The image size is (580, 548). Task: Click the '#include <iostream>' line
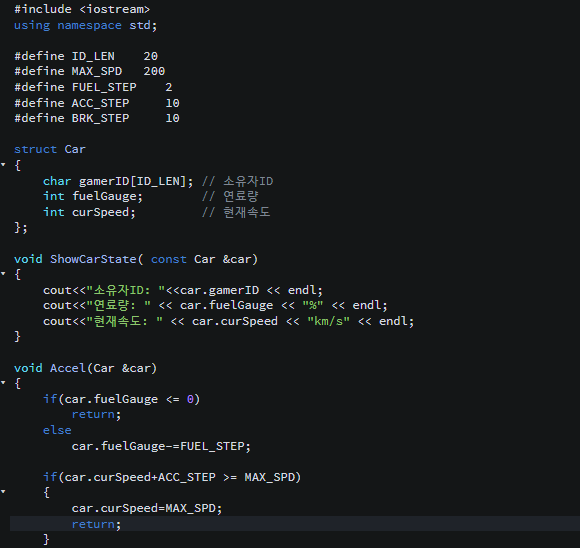coord(82,9)
